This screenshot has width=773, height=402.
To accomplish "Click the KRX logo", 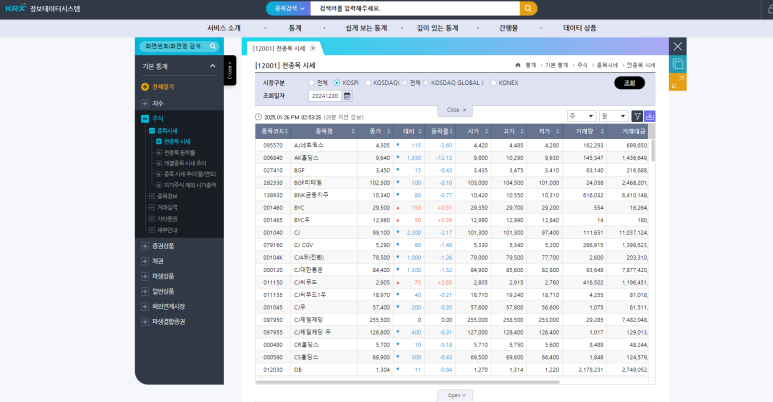I will tap(15, 8).
